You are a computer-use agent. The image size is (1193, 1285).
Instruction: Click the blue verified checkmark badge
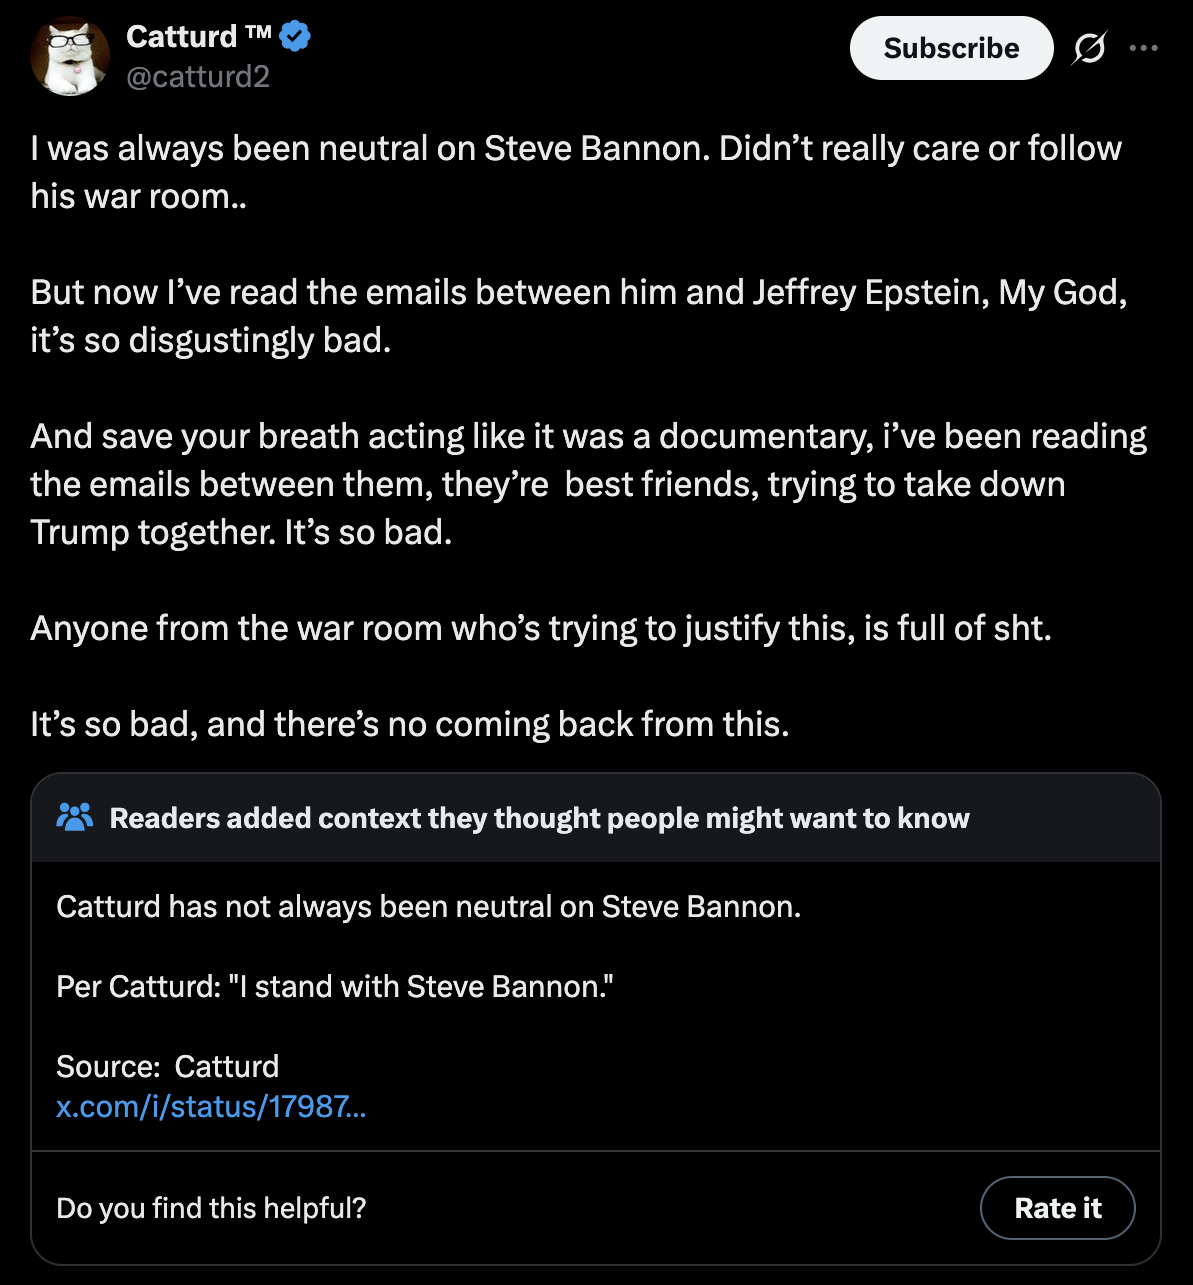click(296, 37)
